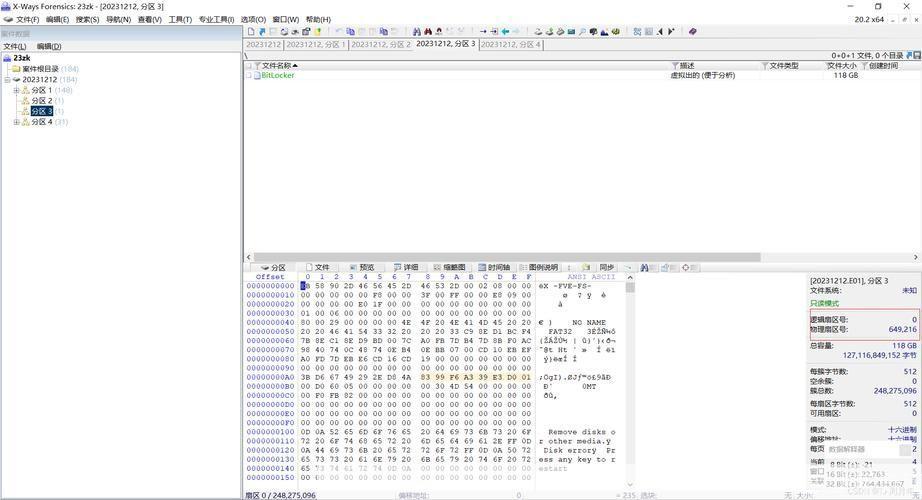Click the hex editor vertical scrollbar
Screen dimensions: 922x500
click(630, 380)
